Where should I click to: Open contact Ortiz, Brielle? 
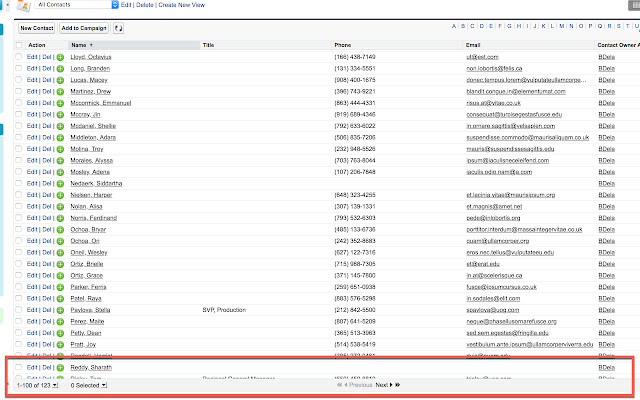pos(87,264)
